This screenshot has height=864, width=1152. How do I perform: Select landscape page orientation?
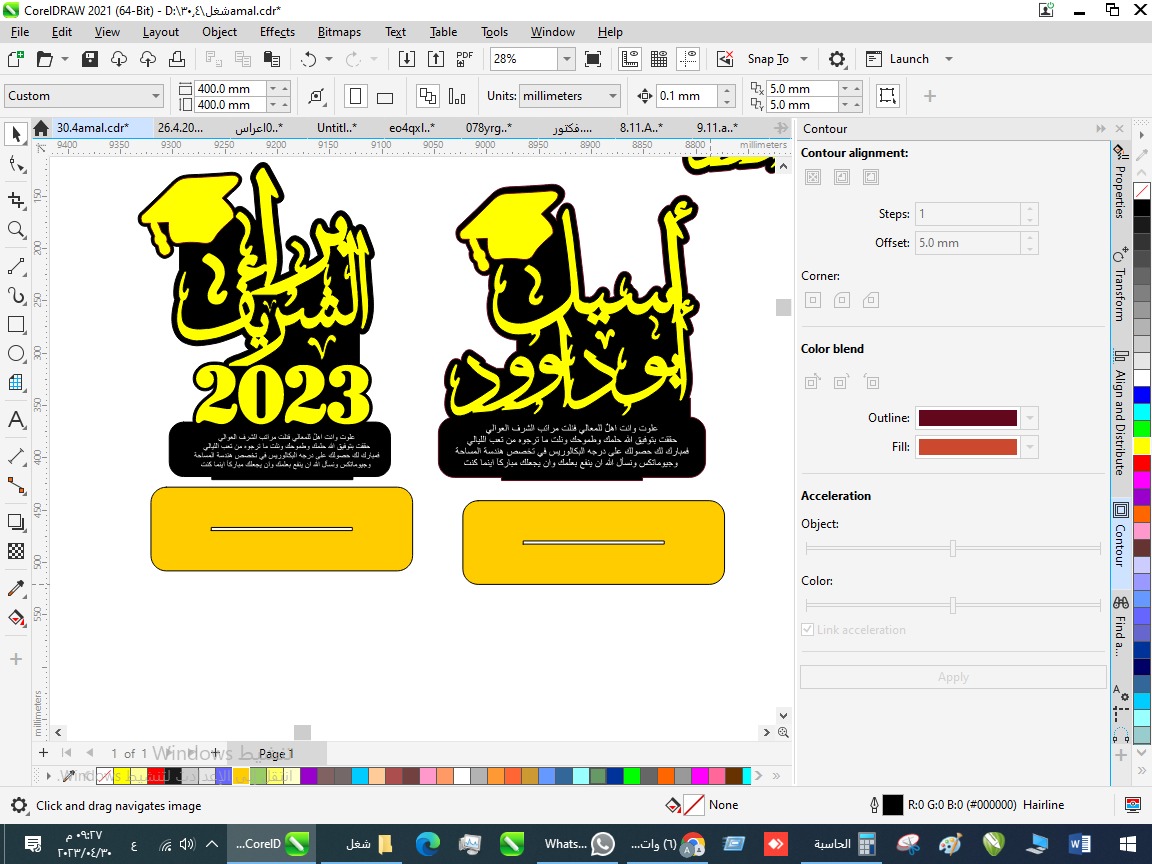point(385,96)
